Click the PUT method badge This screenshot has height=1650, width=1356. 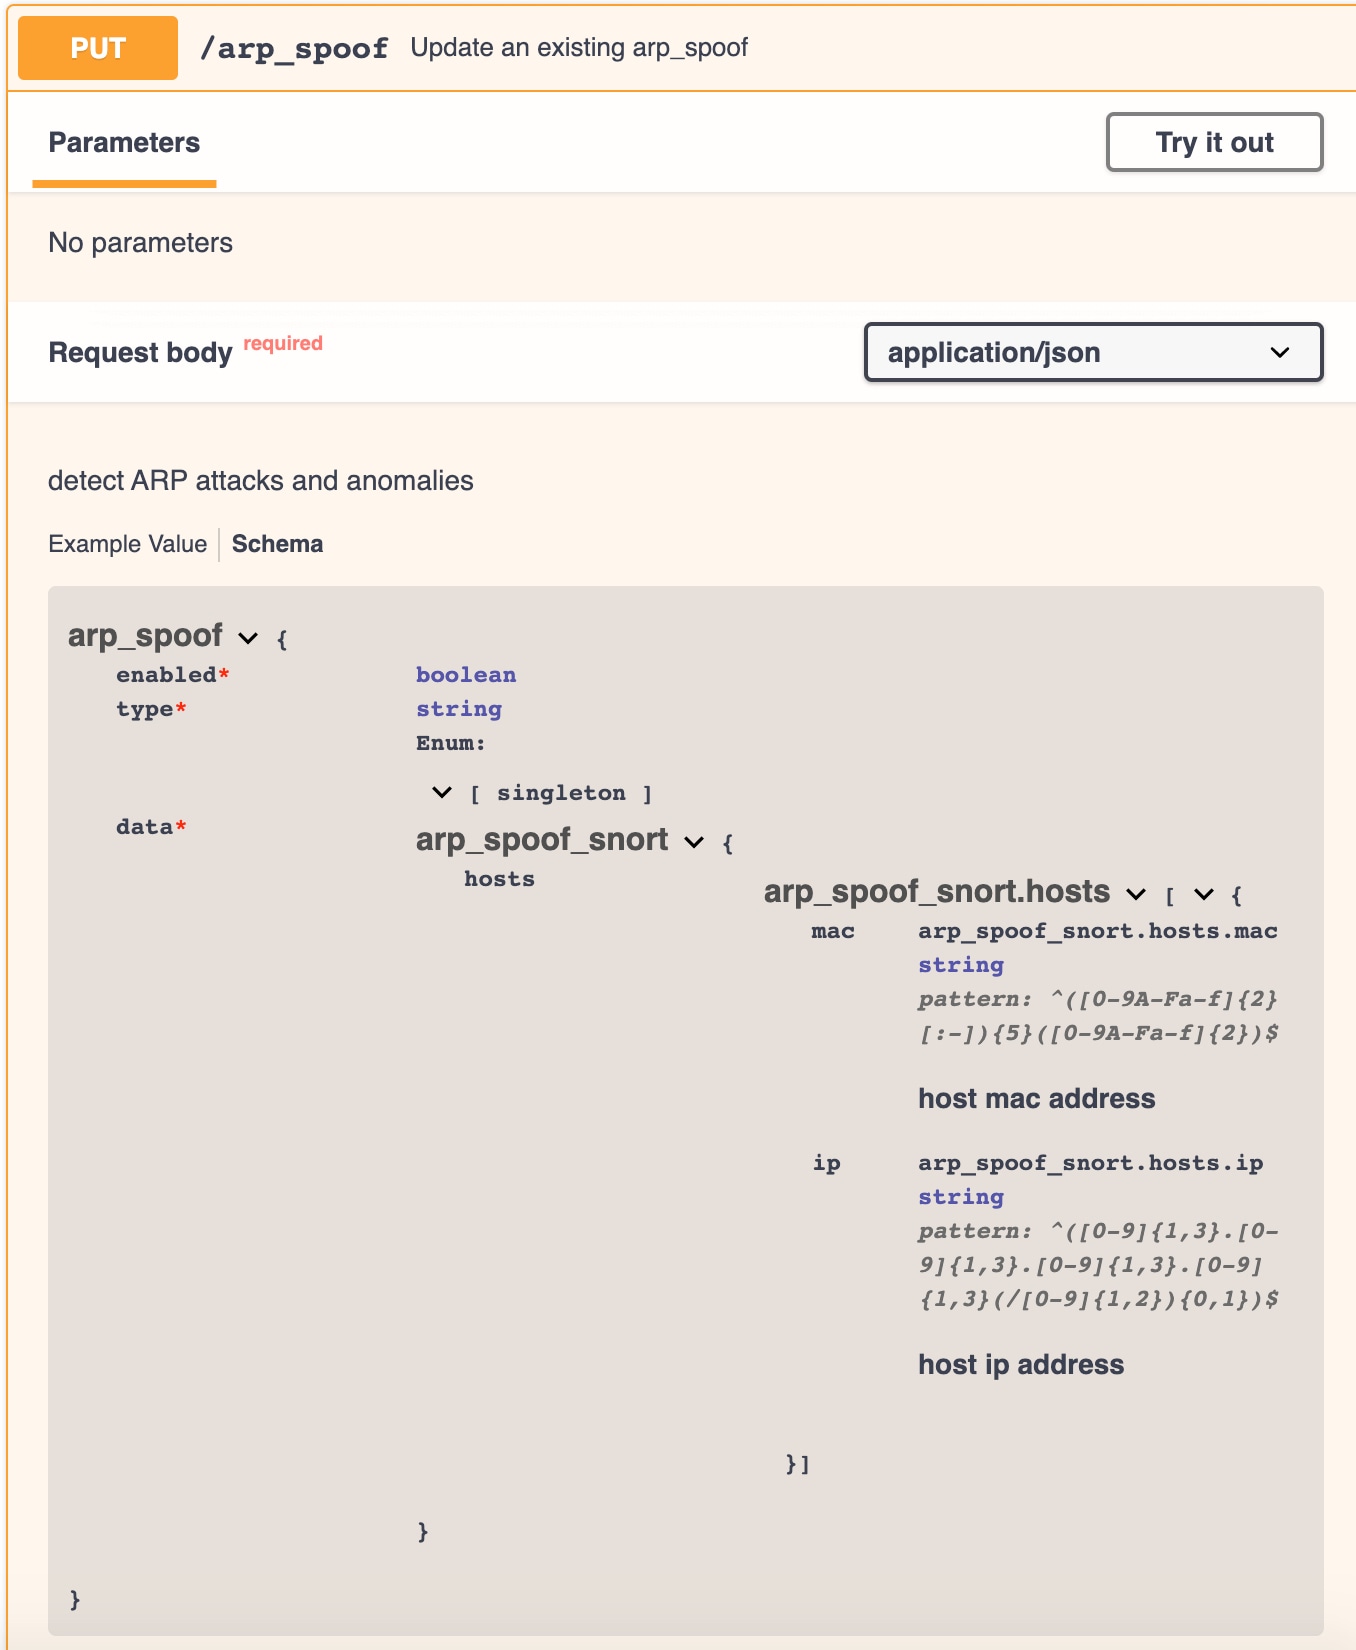click(98, 48)
